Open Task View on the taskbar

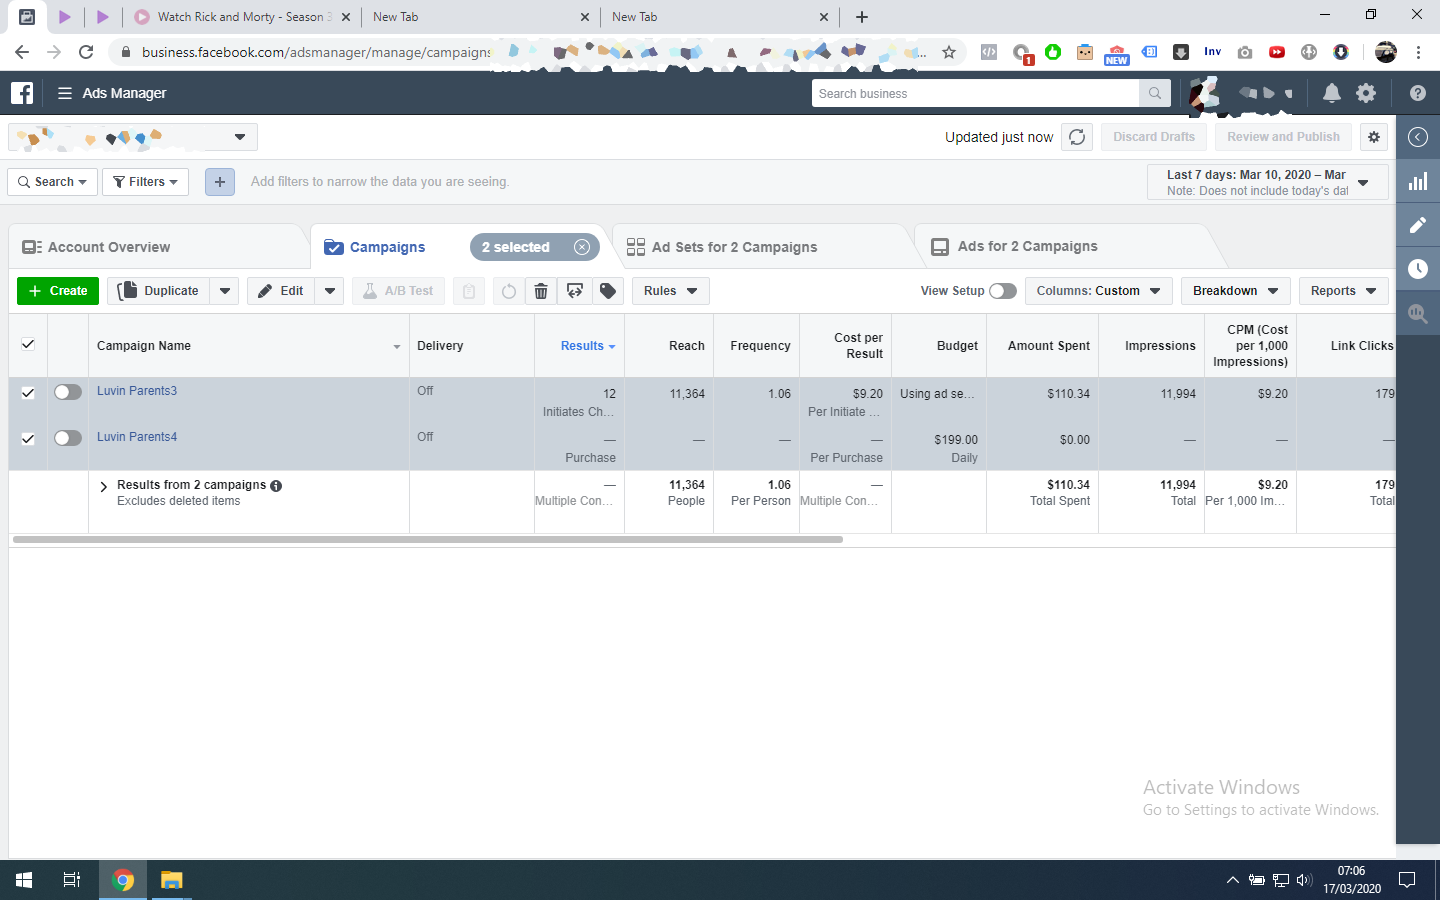(72, 880)
